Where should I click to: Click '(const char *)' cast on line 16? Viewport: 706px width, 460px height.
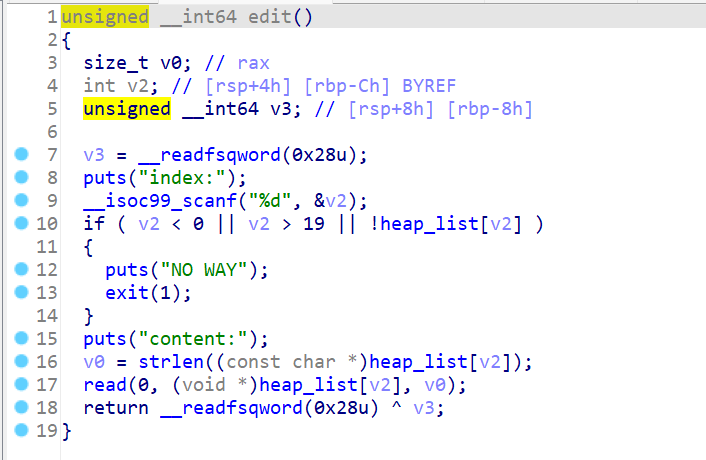click(293, 362)
